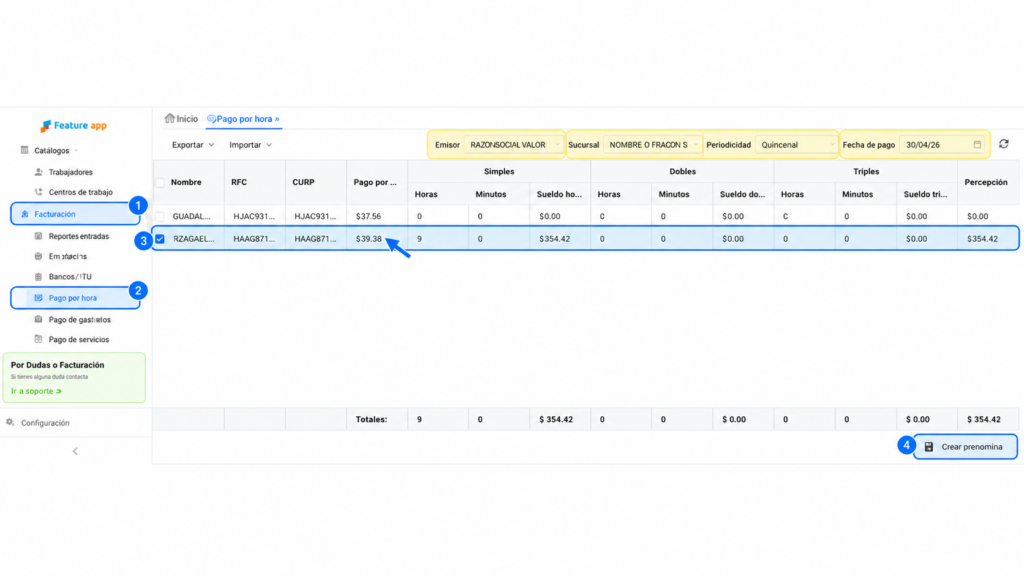Click the save icon on Crear prenomina

pos(929,447)
